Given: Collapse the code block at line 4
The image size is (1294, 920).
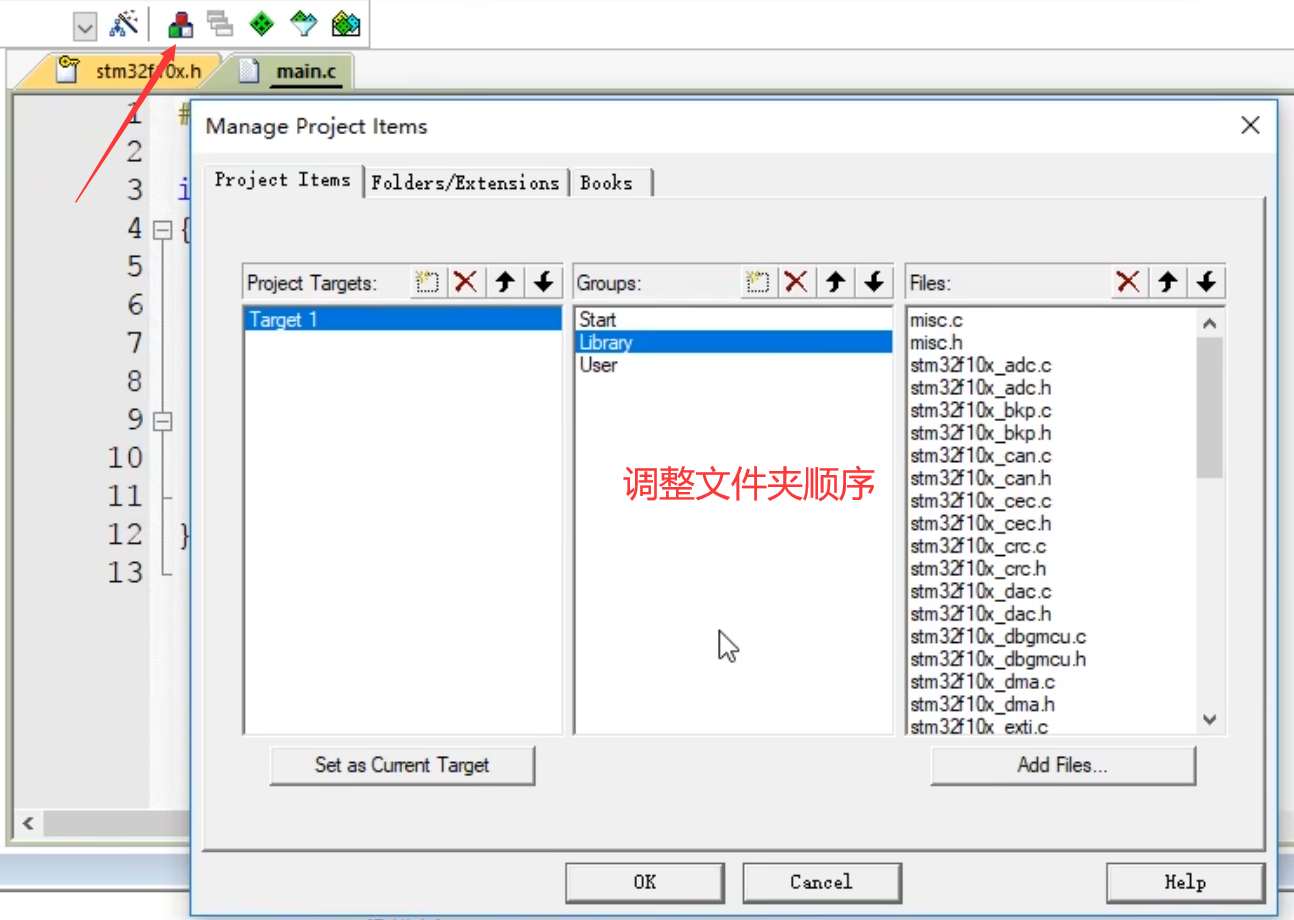Looking at the screenshot, I should pyautogui.click(x=162, y=230).
